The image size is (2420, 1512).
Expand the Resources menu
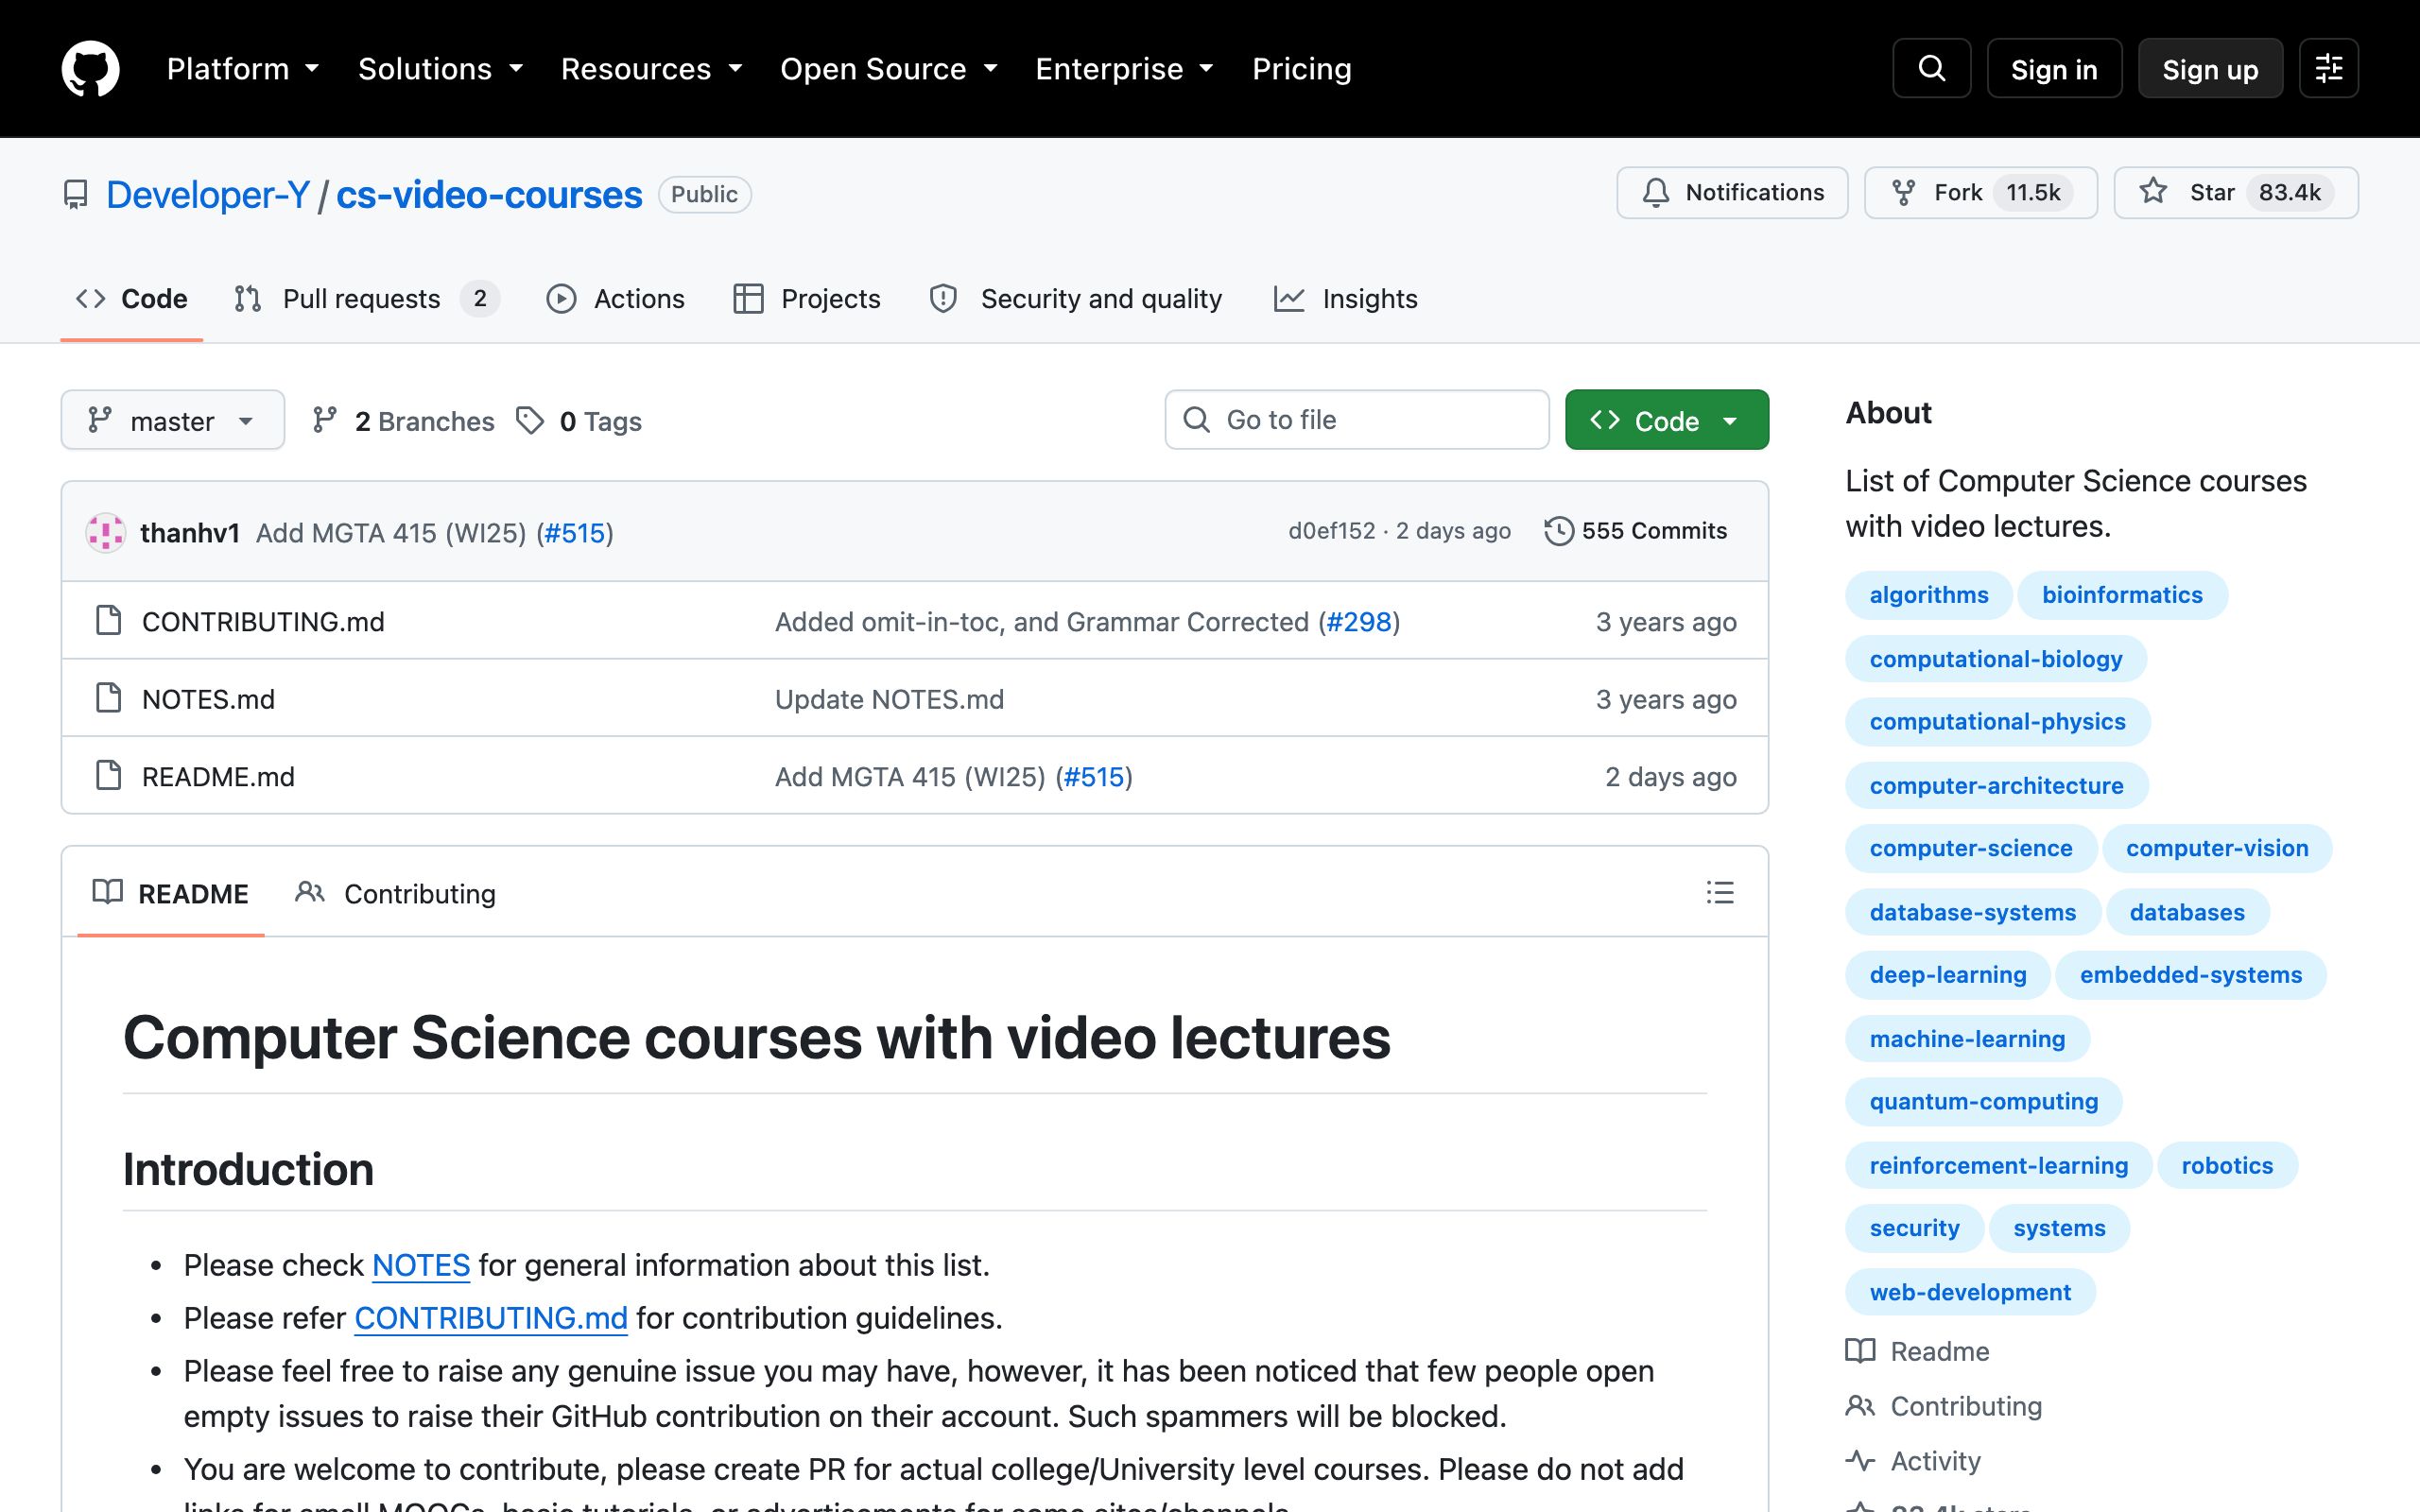(652, 68)
